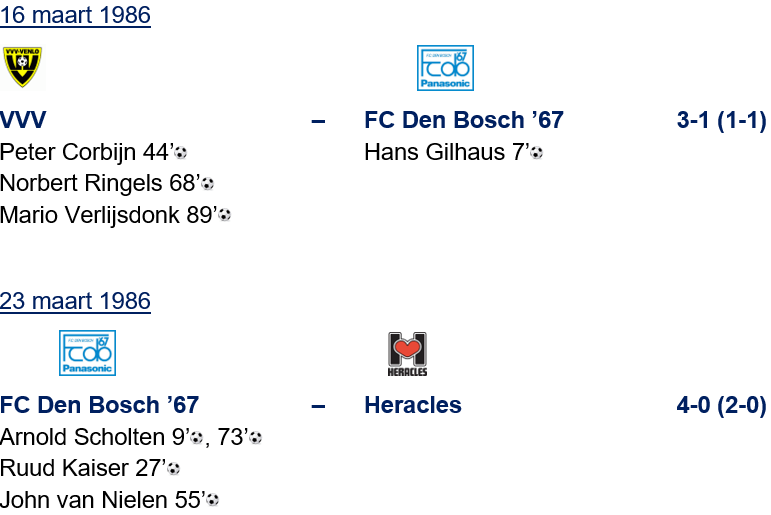Click the ball icon after Kaiser 27'

click(174, 469)
